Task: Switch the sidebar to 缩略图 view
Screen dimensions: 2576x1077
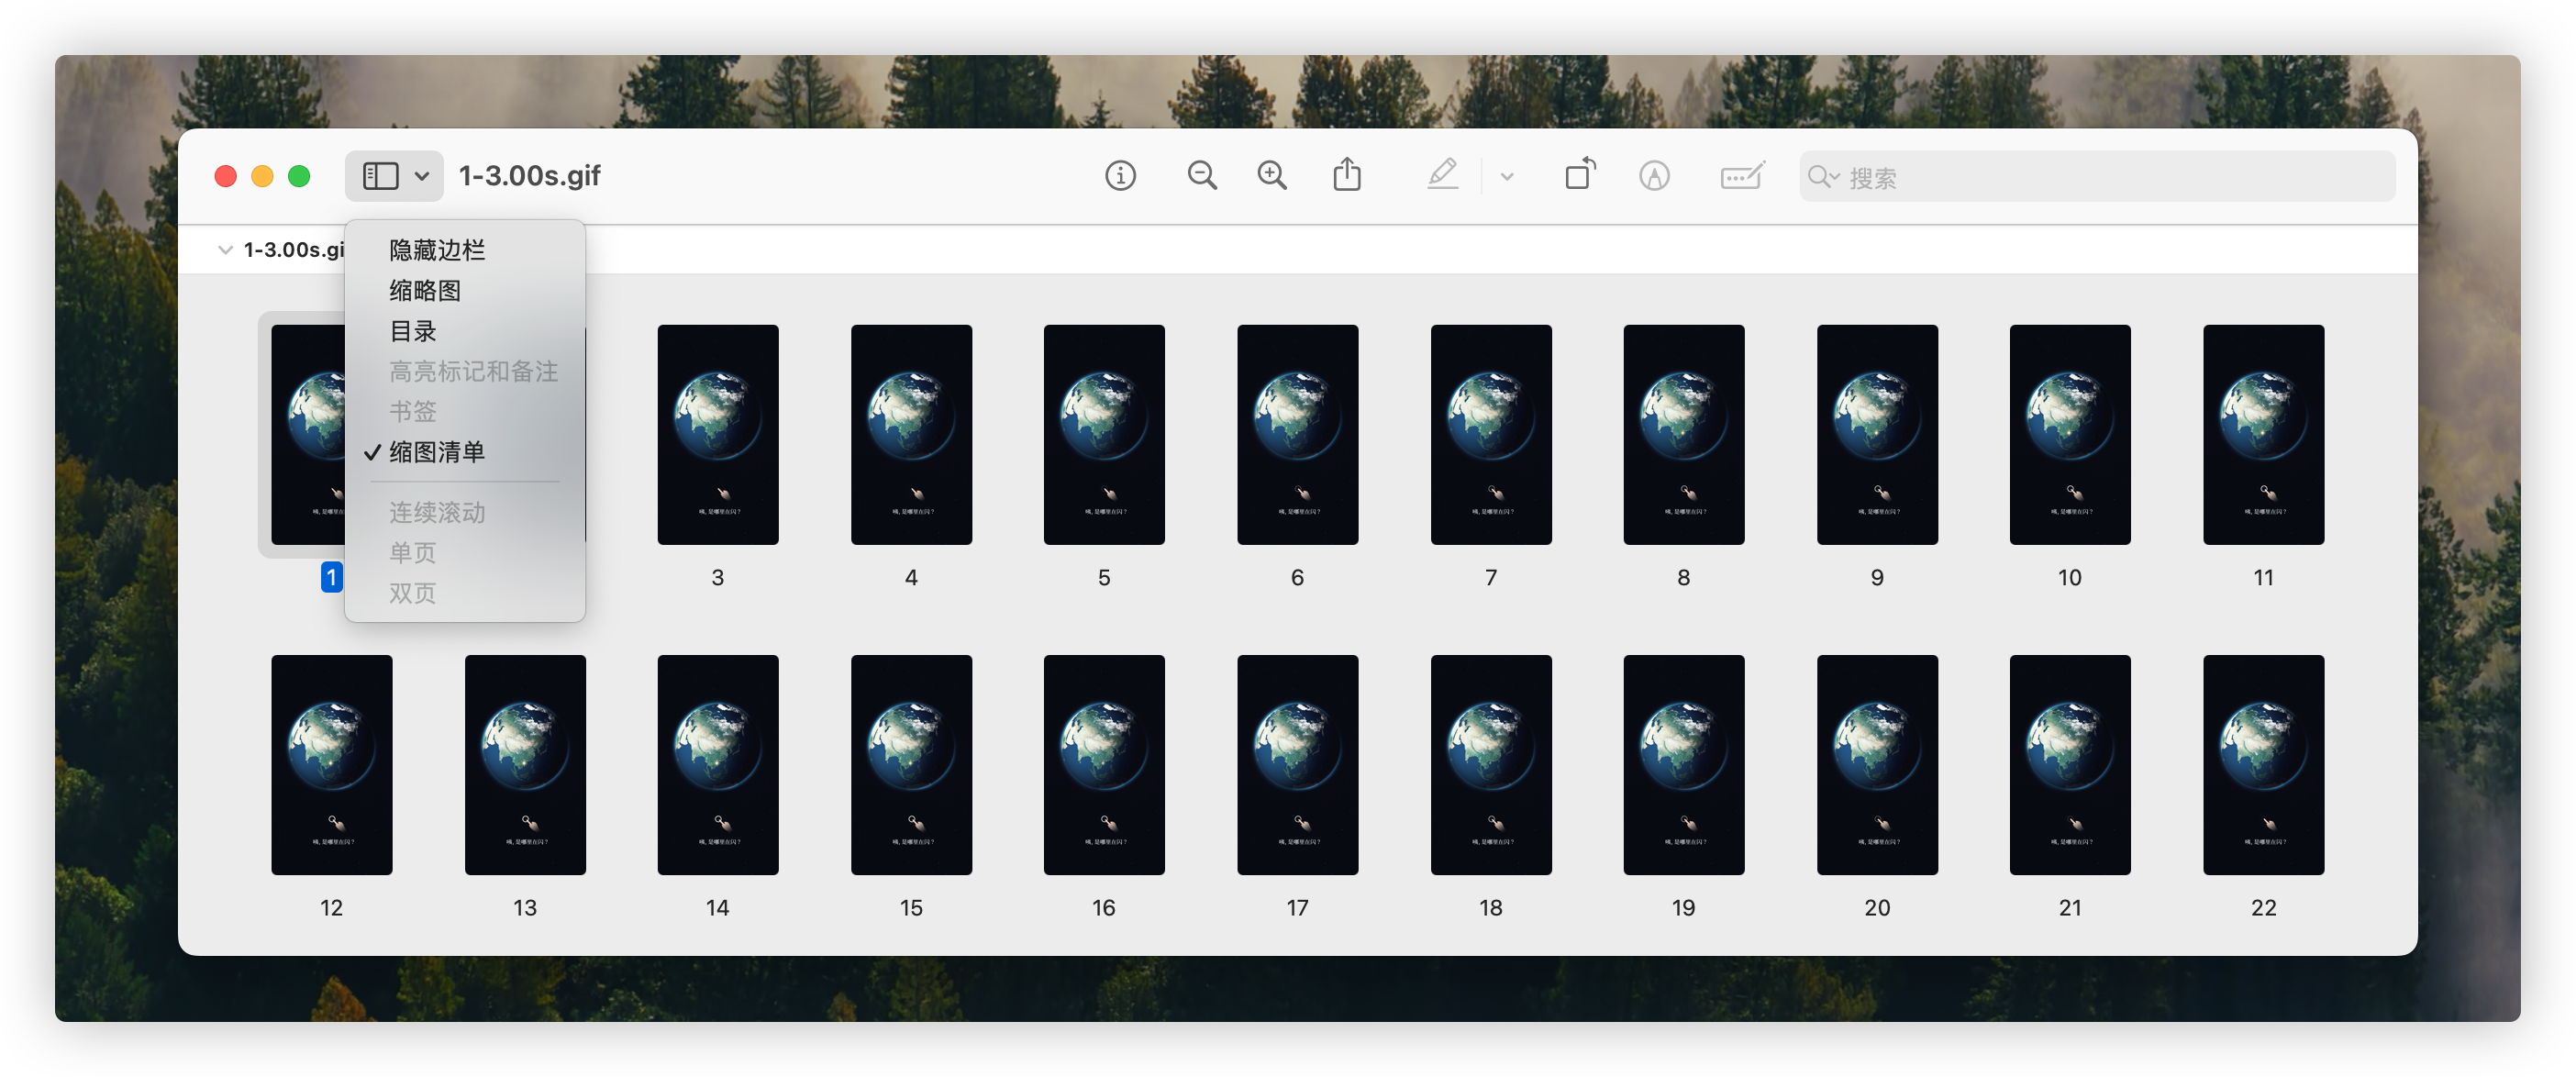Action: 425,291
